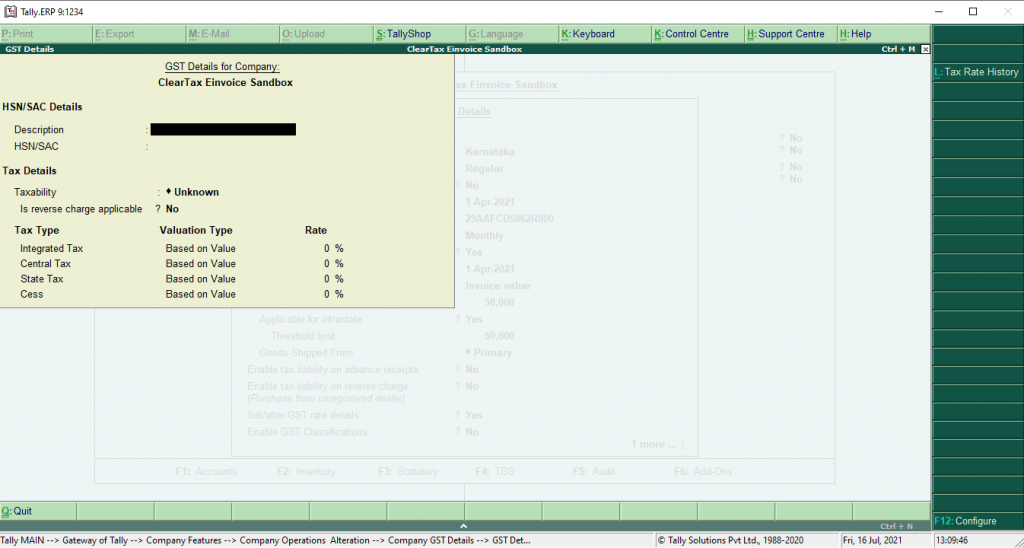Close the GST Details panel with the X

point(925,49)
